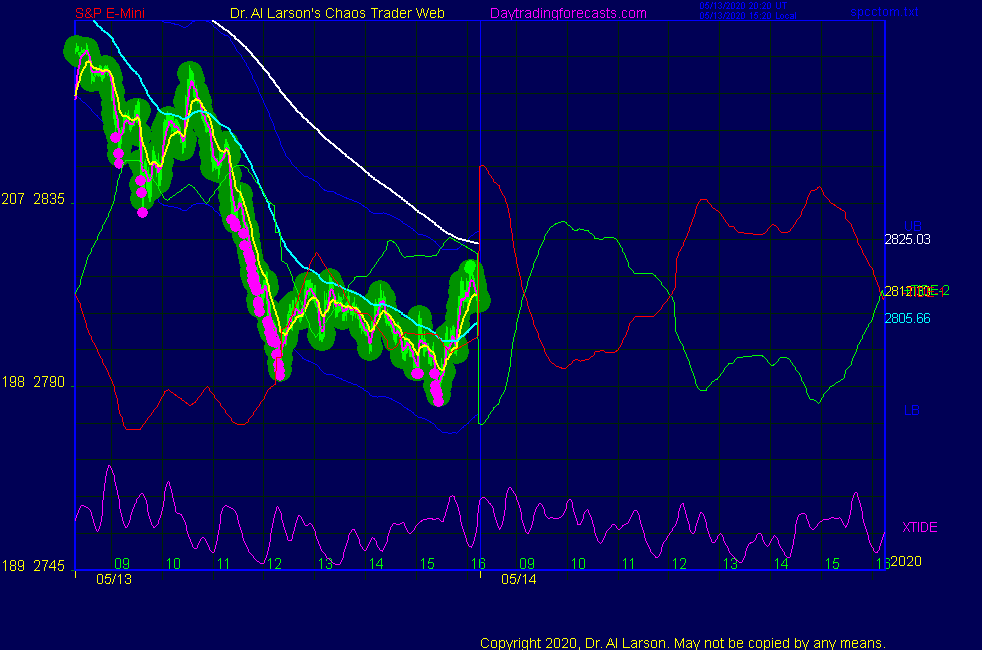This screenshot has height=650, width=982.
Task: Click "Dr. Al Larson's Chaos Trader Web" heading
Action: click(x=337, y=13)
